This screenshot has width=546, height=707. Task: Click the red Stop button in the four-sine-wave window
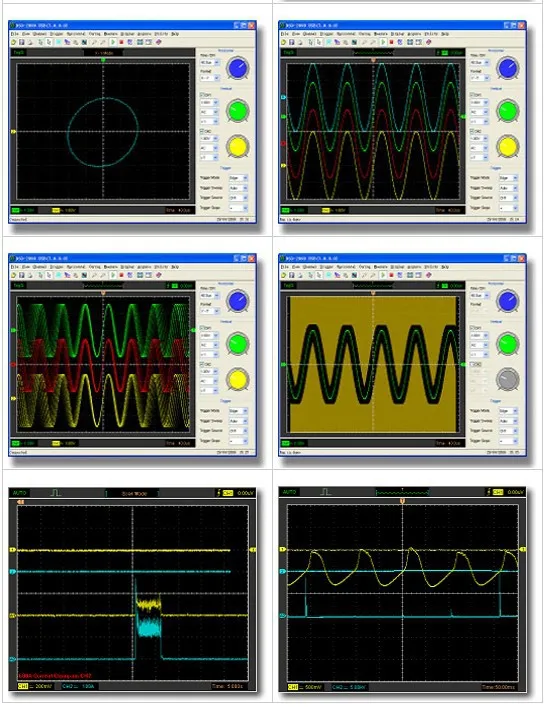(392, 42)
